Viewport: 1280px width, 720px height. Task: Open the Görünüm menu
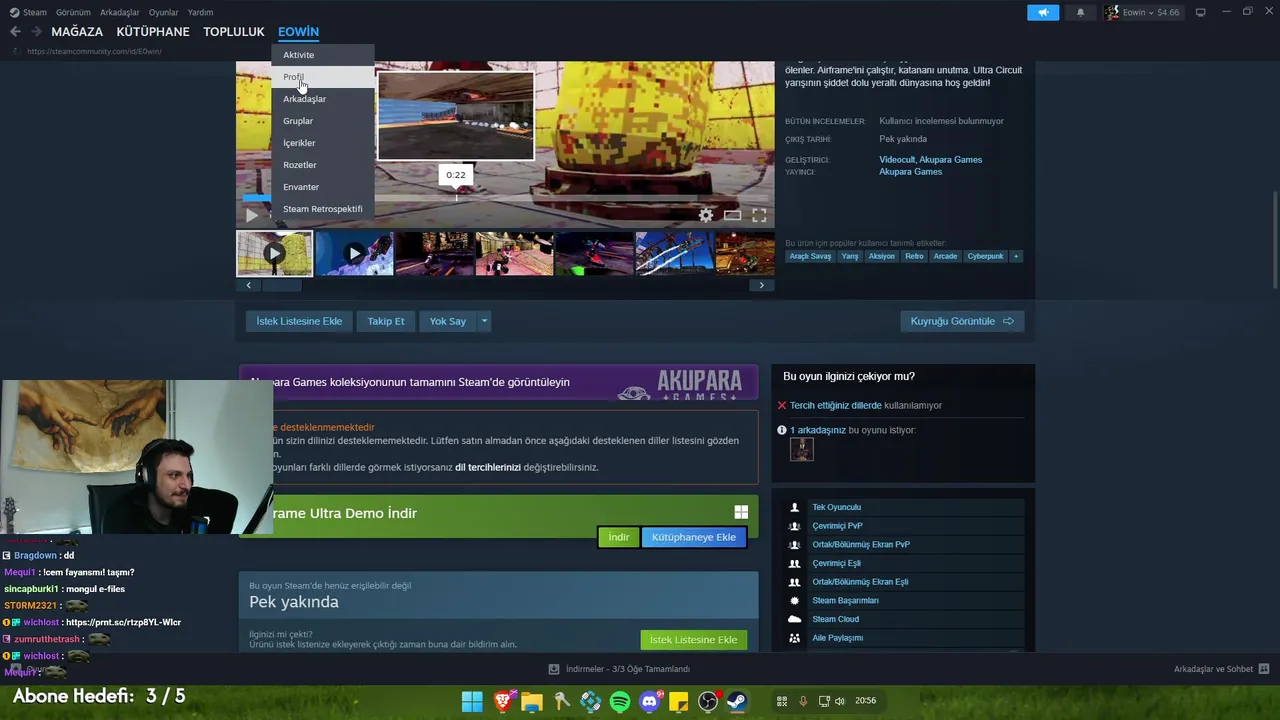point(73,12)
